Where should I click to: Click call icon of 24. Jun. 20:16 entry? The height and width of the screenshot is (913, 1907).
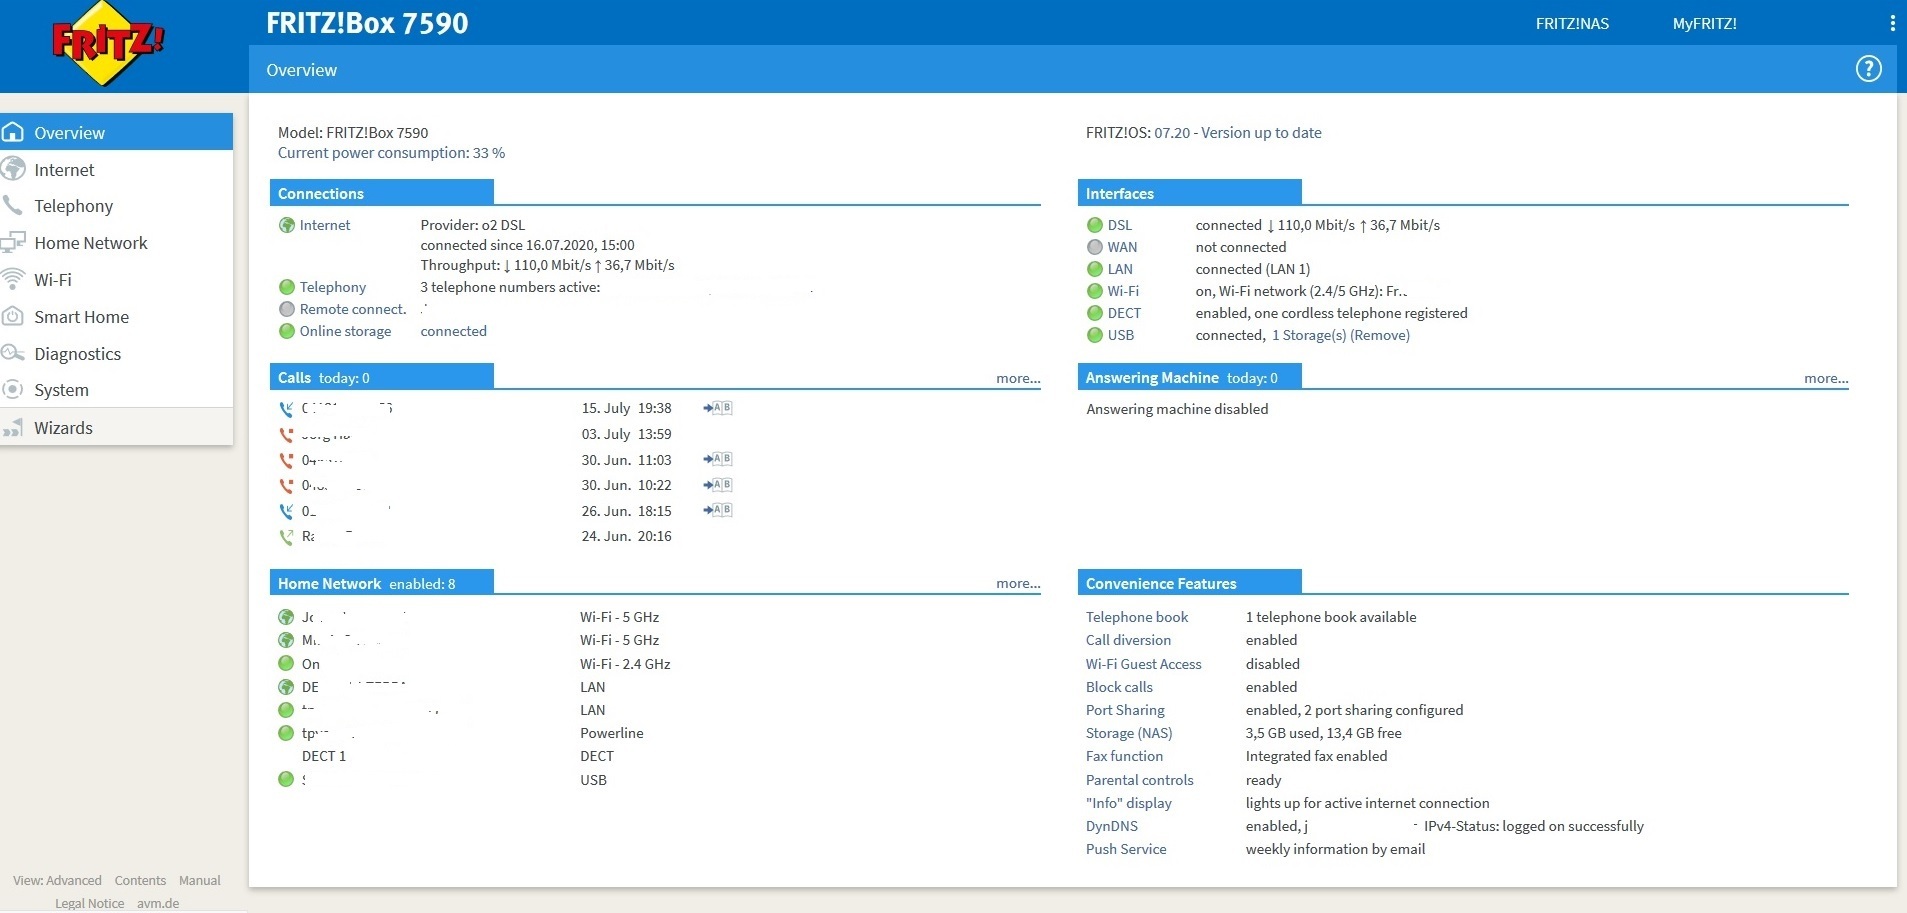tap(286, 536)
